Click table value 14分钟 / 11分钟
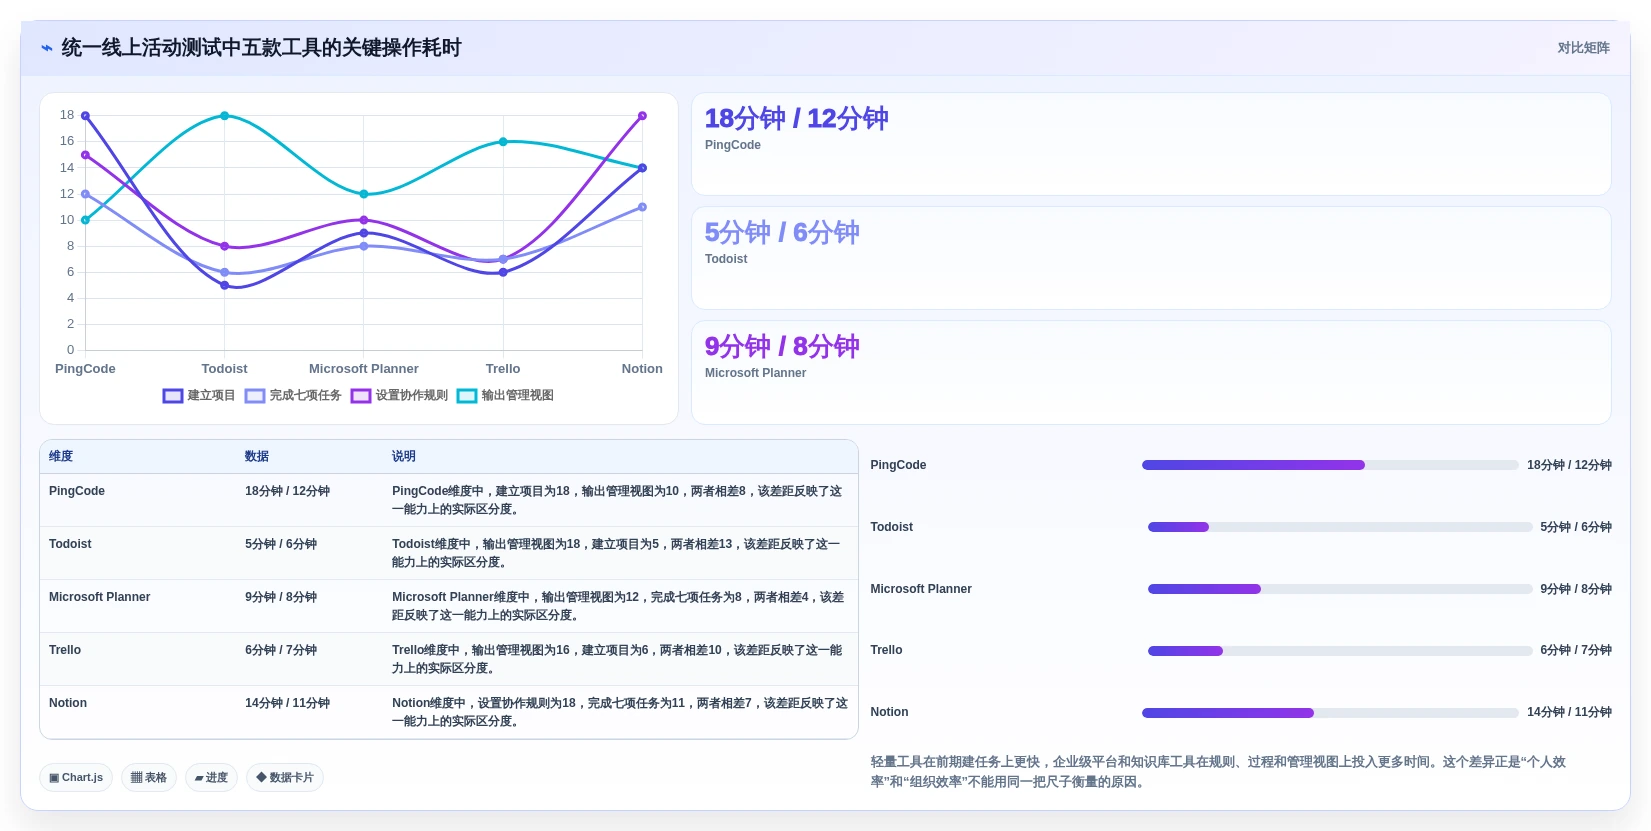The width and height of the screenshot is (1651, 831). 288,703
